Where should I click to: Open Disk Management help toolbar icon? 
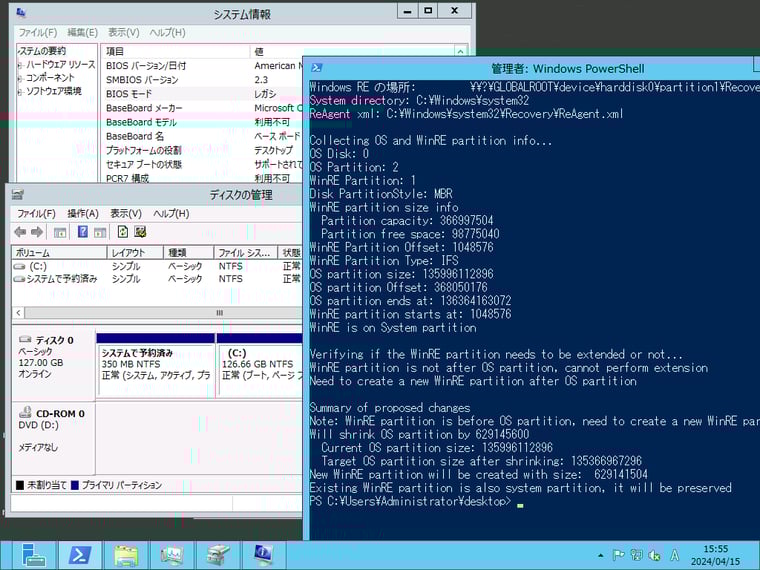[x=83, y=232]
